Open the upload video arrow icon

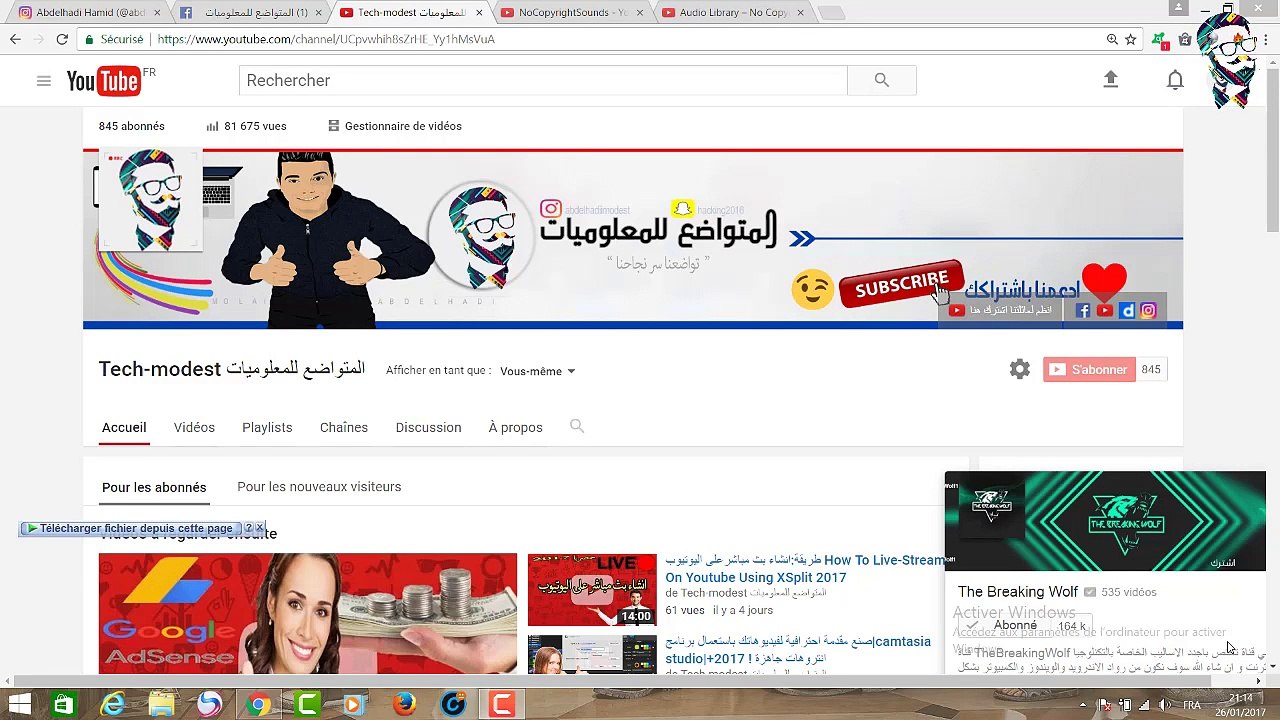pos(1110,80)
